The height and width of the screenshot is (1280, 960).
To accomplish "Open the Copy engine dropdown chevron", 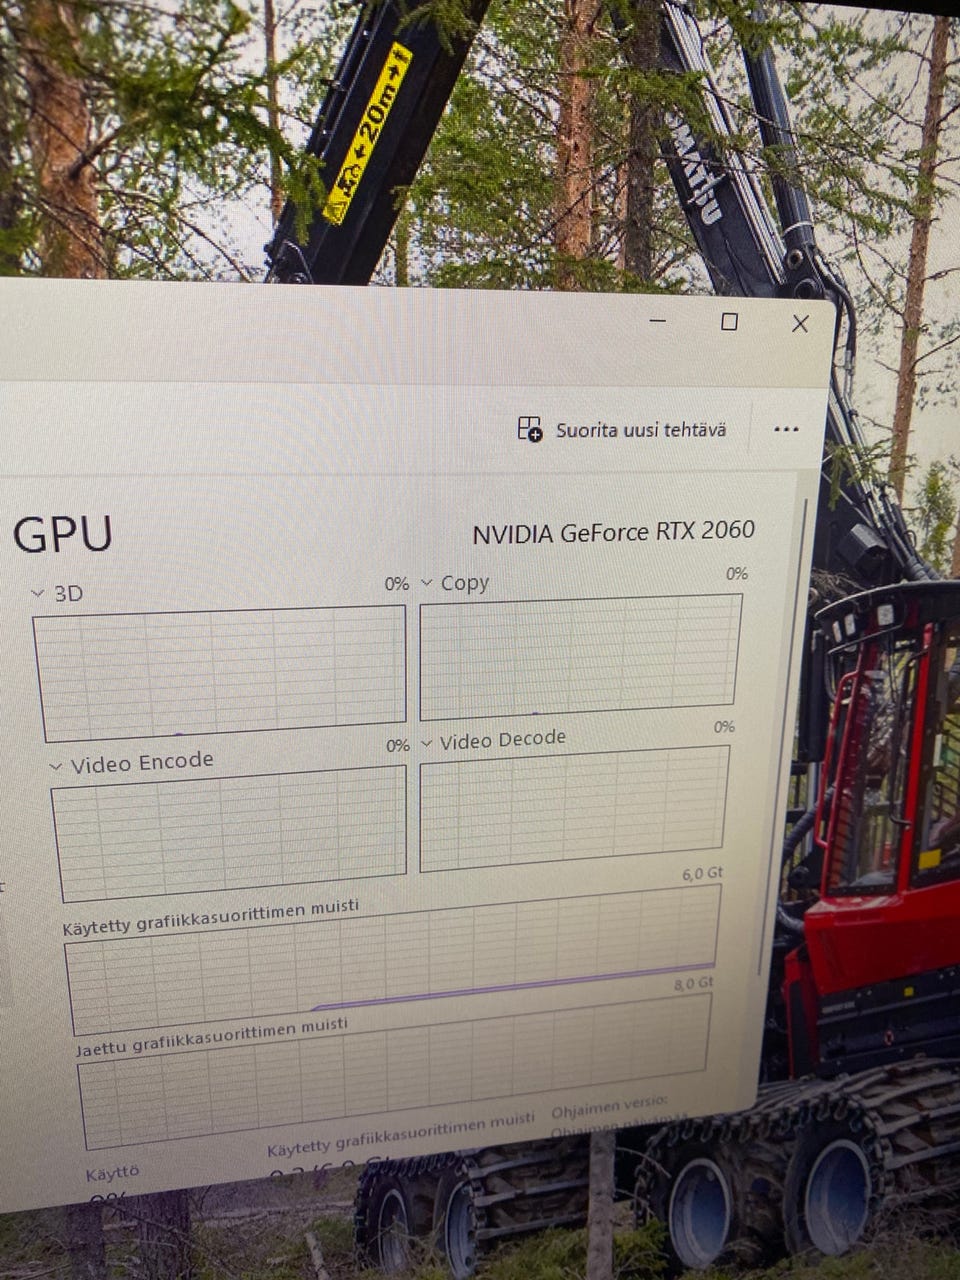I will pyautogui.click(x=427, y=583).
